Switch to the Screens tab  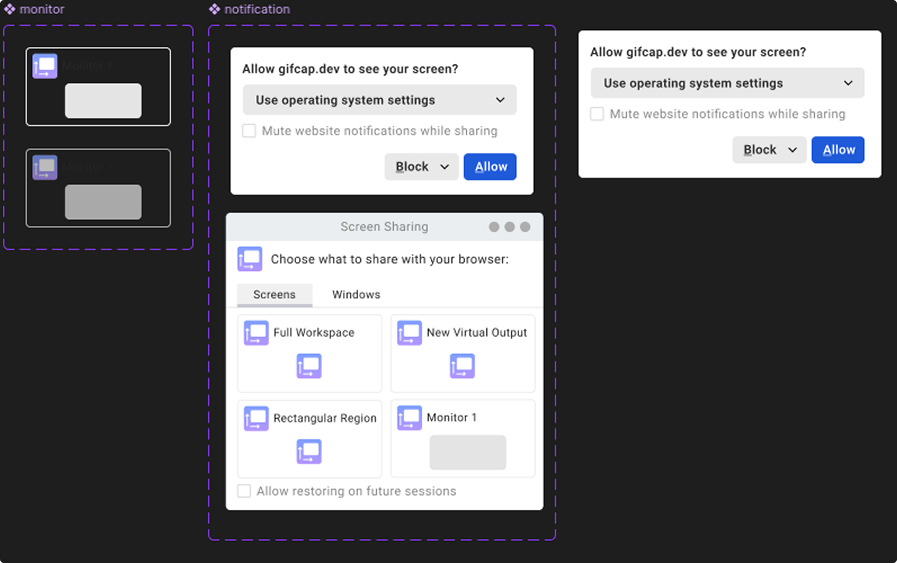(275, 295)
